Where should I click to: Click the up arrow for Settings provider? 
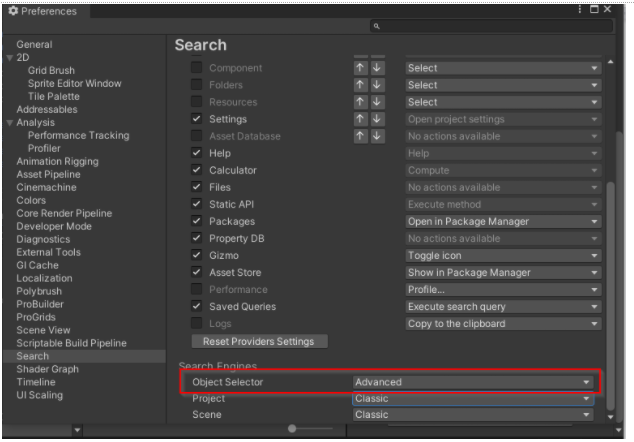[x=362, y=119]
